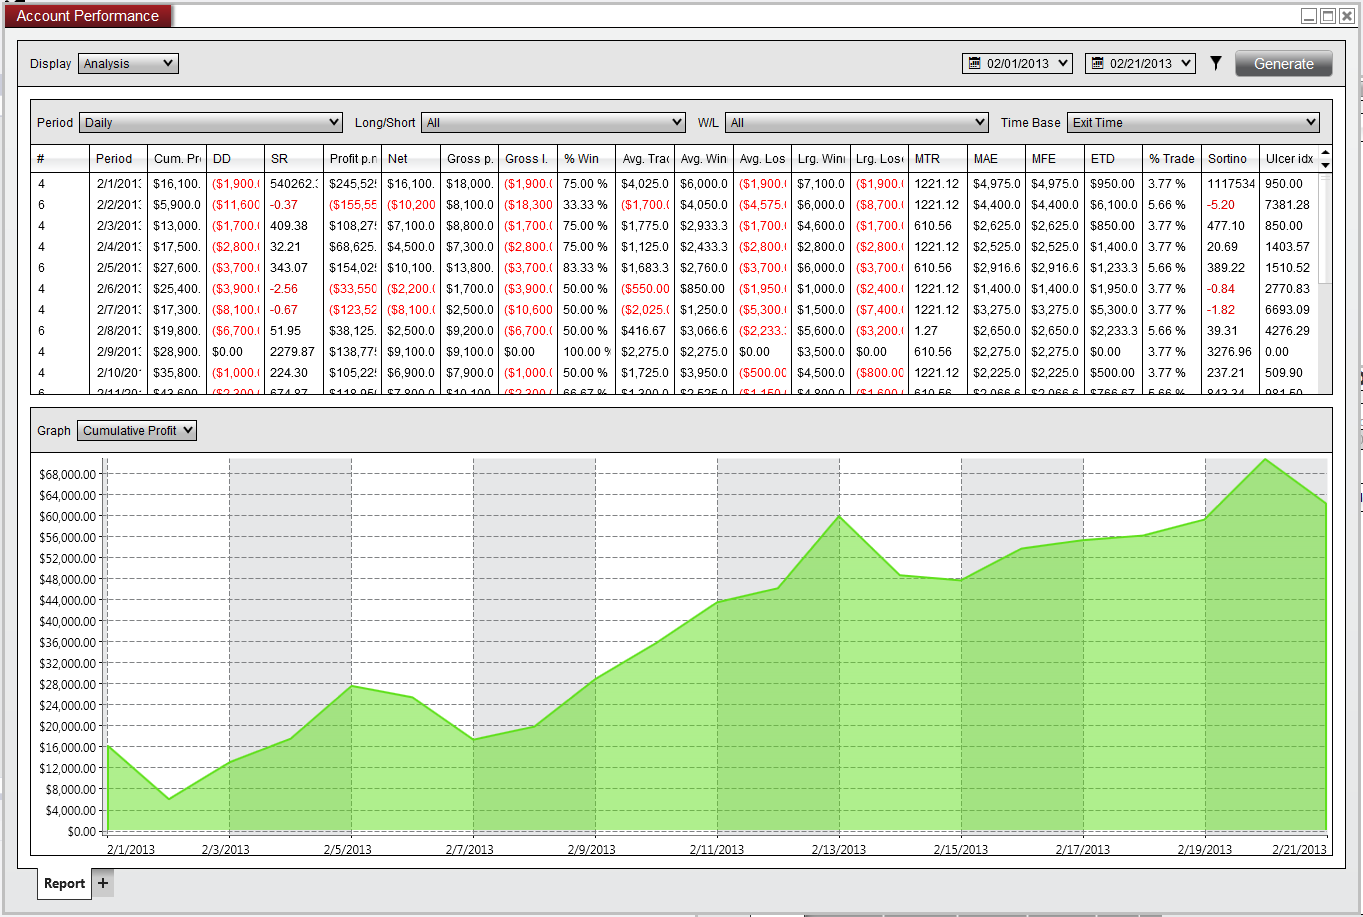Screen dimensions: 1363x917
Task: Select the Ulcer idx cell 7381.28
Action: pyautogui.click(x=1287, y=205)
